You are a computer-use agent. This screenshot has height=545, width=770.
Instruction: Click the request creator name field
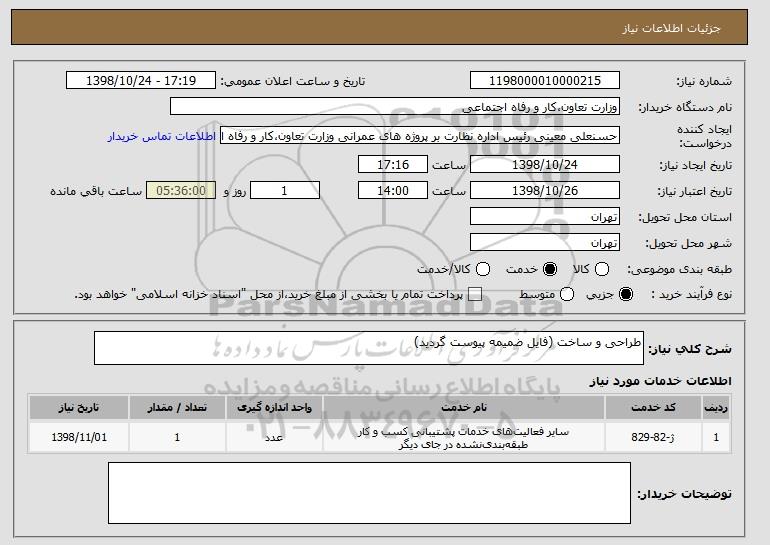point(420,136)
